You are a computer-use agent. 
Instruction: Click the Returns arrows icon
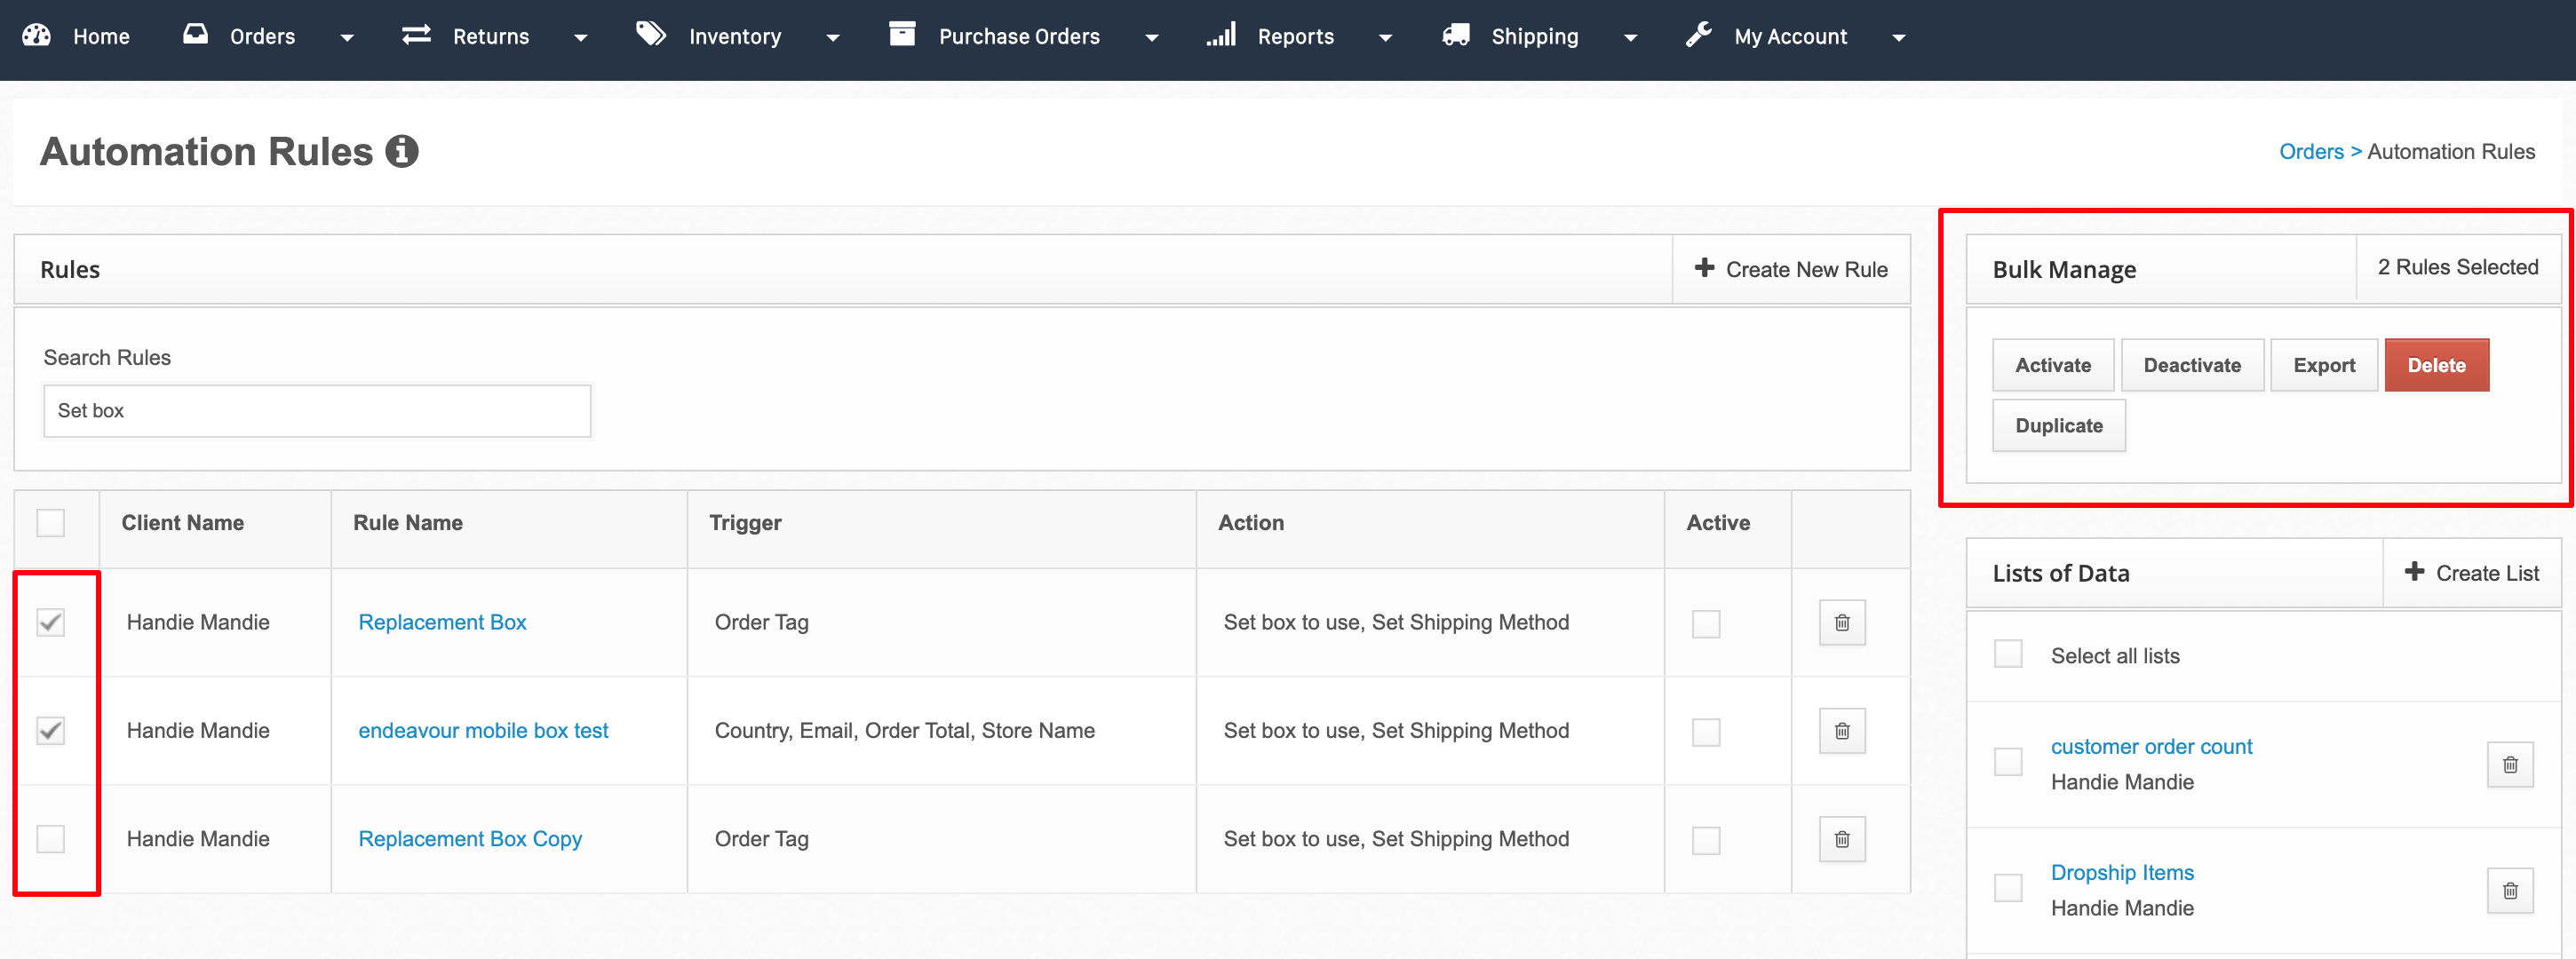(416, 35)
